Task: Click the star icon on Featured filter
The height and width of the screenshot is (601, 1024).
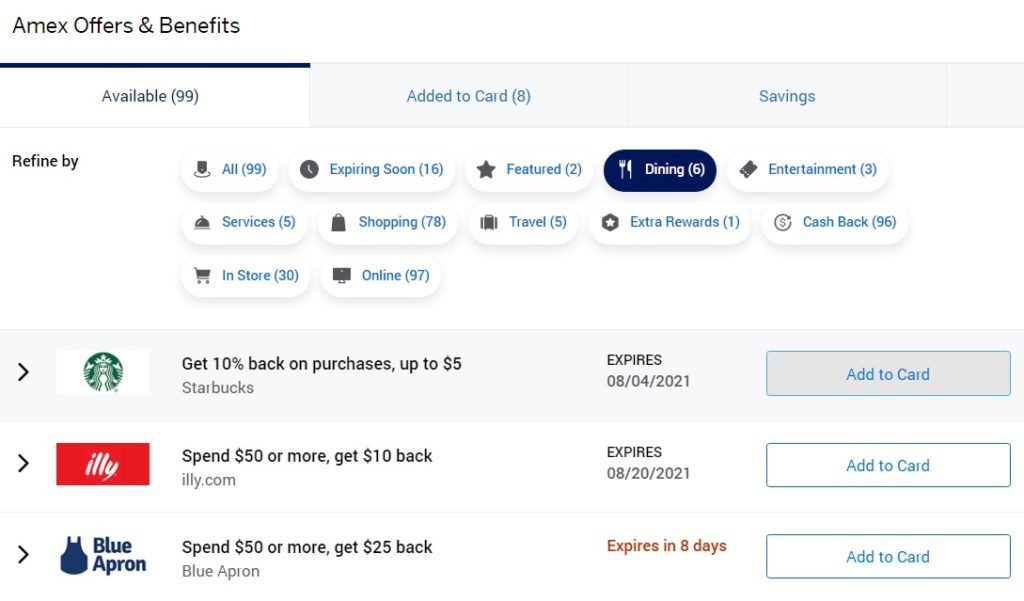Action: pos(486,170)
